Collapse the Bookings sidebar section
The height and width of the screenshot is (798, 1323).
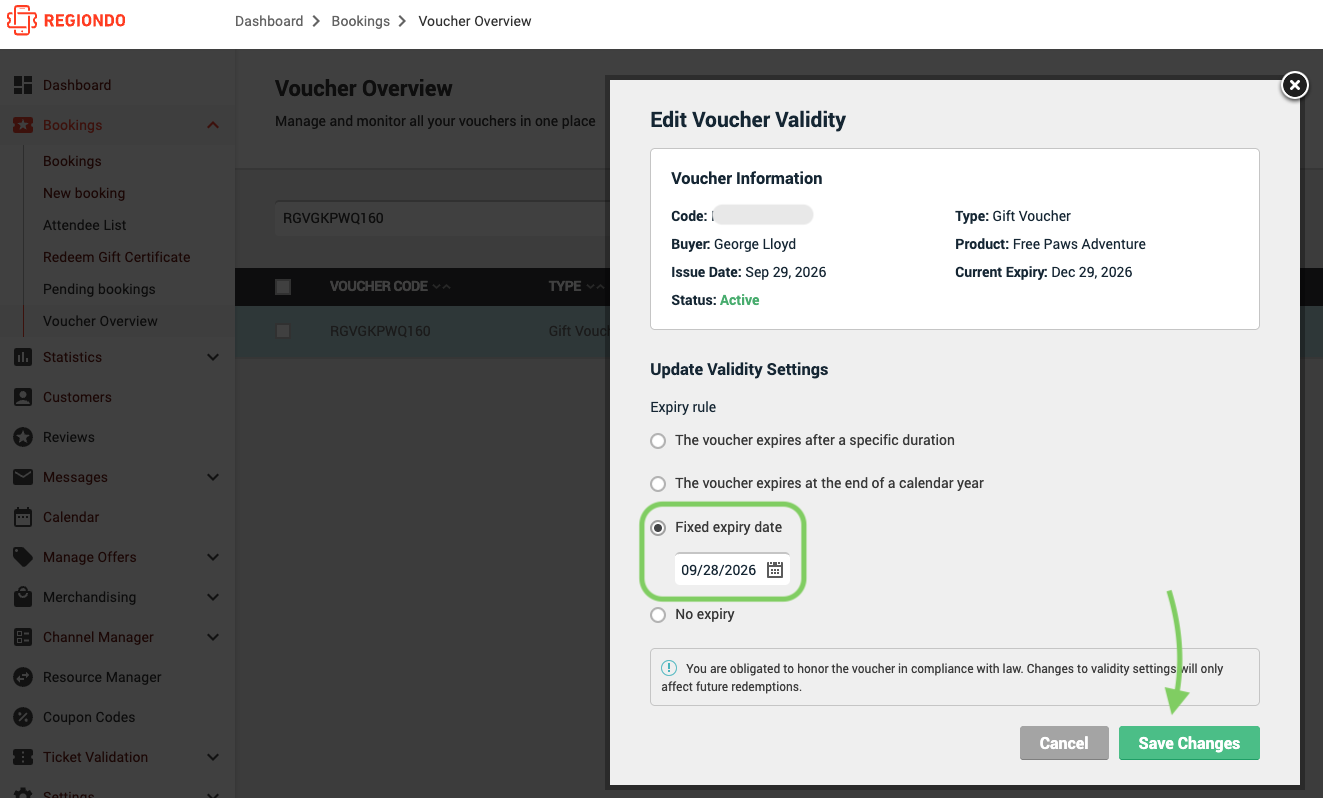pos(213,125)
